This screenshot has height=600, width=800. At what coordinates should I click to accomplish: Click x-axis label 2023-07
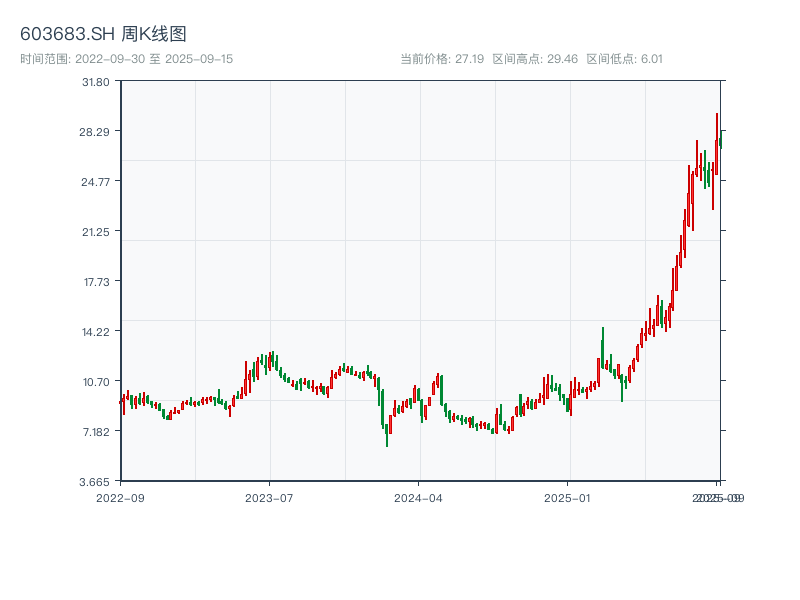click(x=269, y=498)
